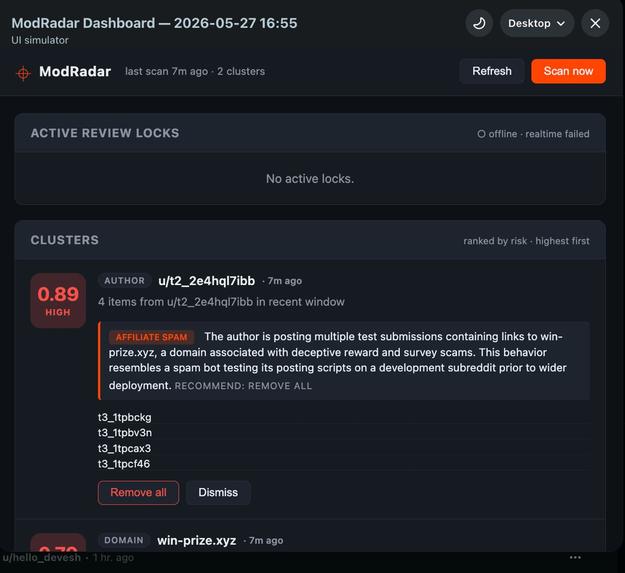Screen dimensions: 625x573
Task: Dismiss the u/t2_2e4hql7ibb cluster
Action: (218, 493)
